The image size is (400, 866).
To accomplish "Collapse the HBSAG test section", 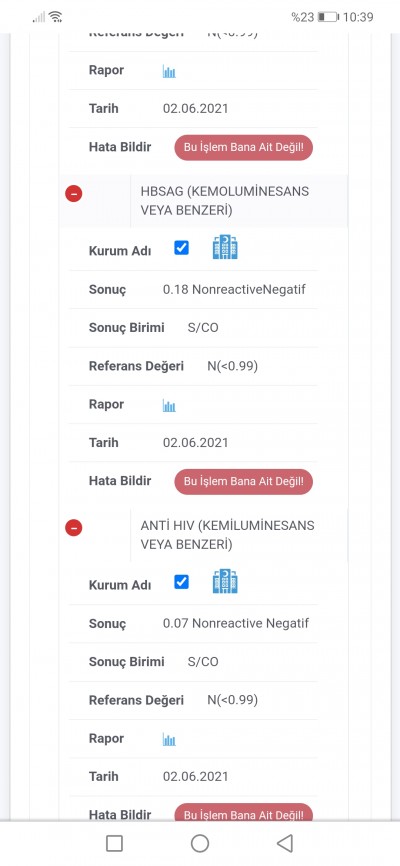I will (x=73, y=194).
